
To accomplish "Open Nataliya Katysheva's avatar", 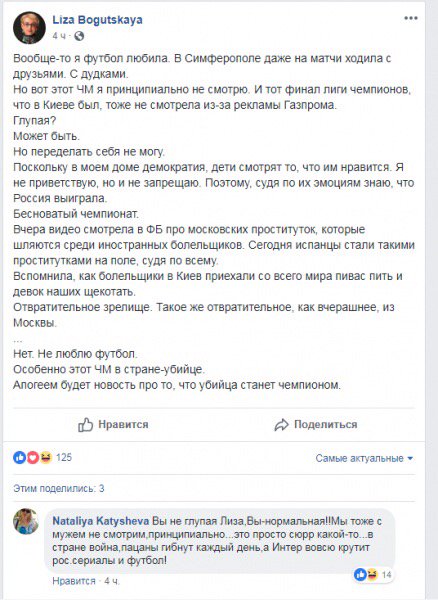I will (26, 521).
